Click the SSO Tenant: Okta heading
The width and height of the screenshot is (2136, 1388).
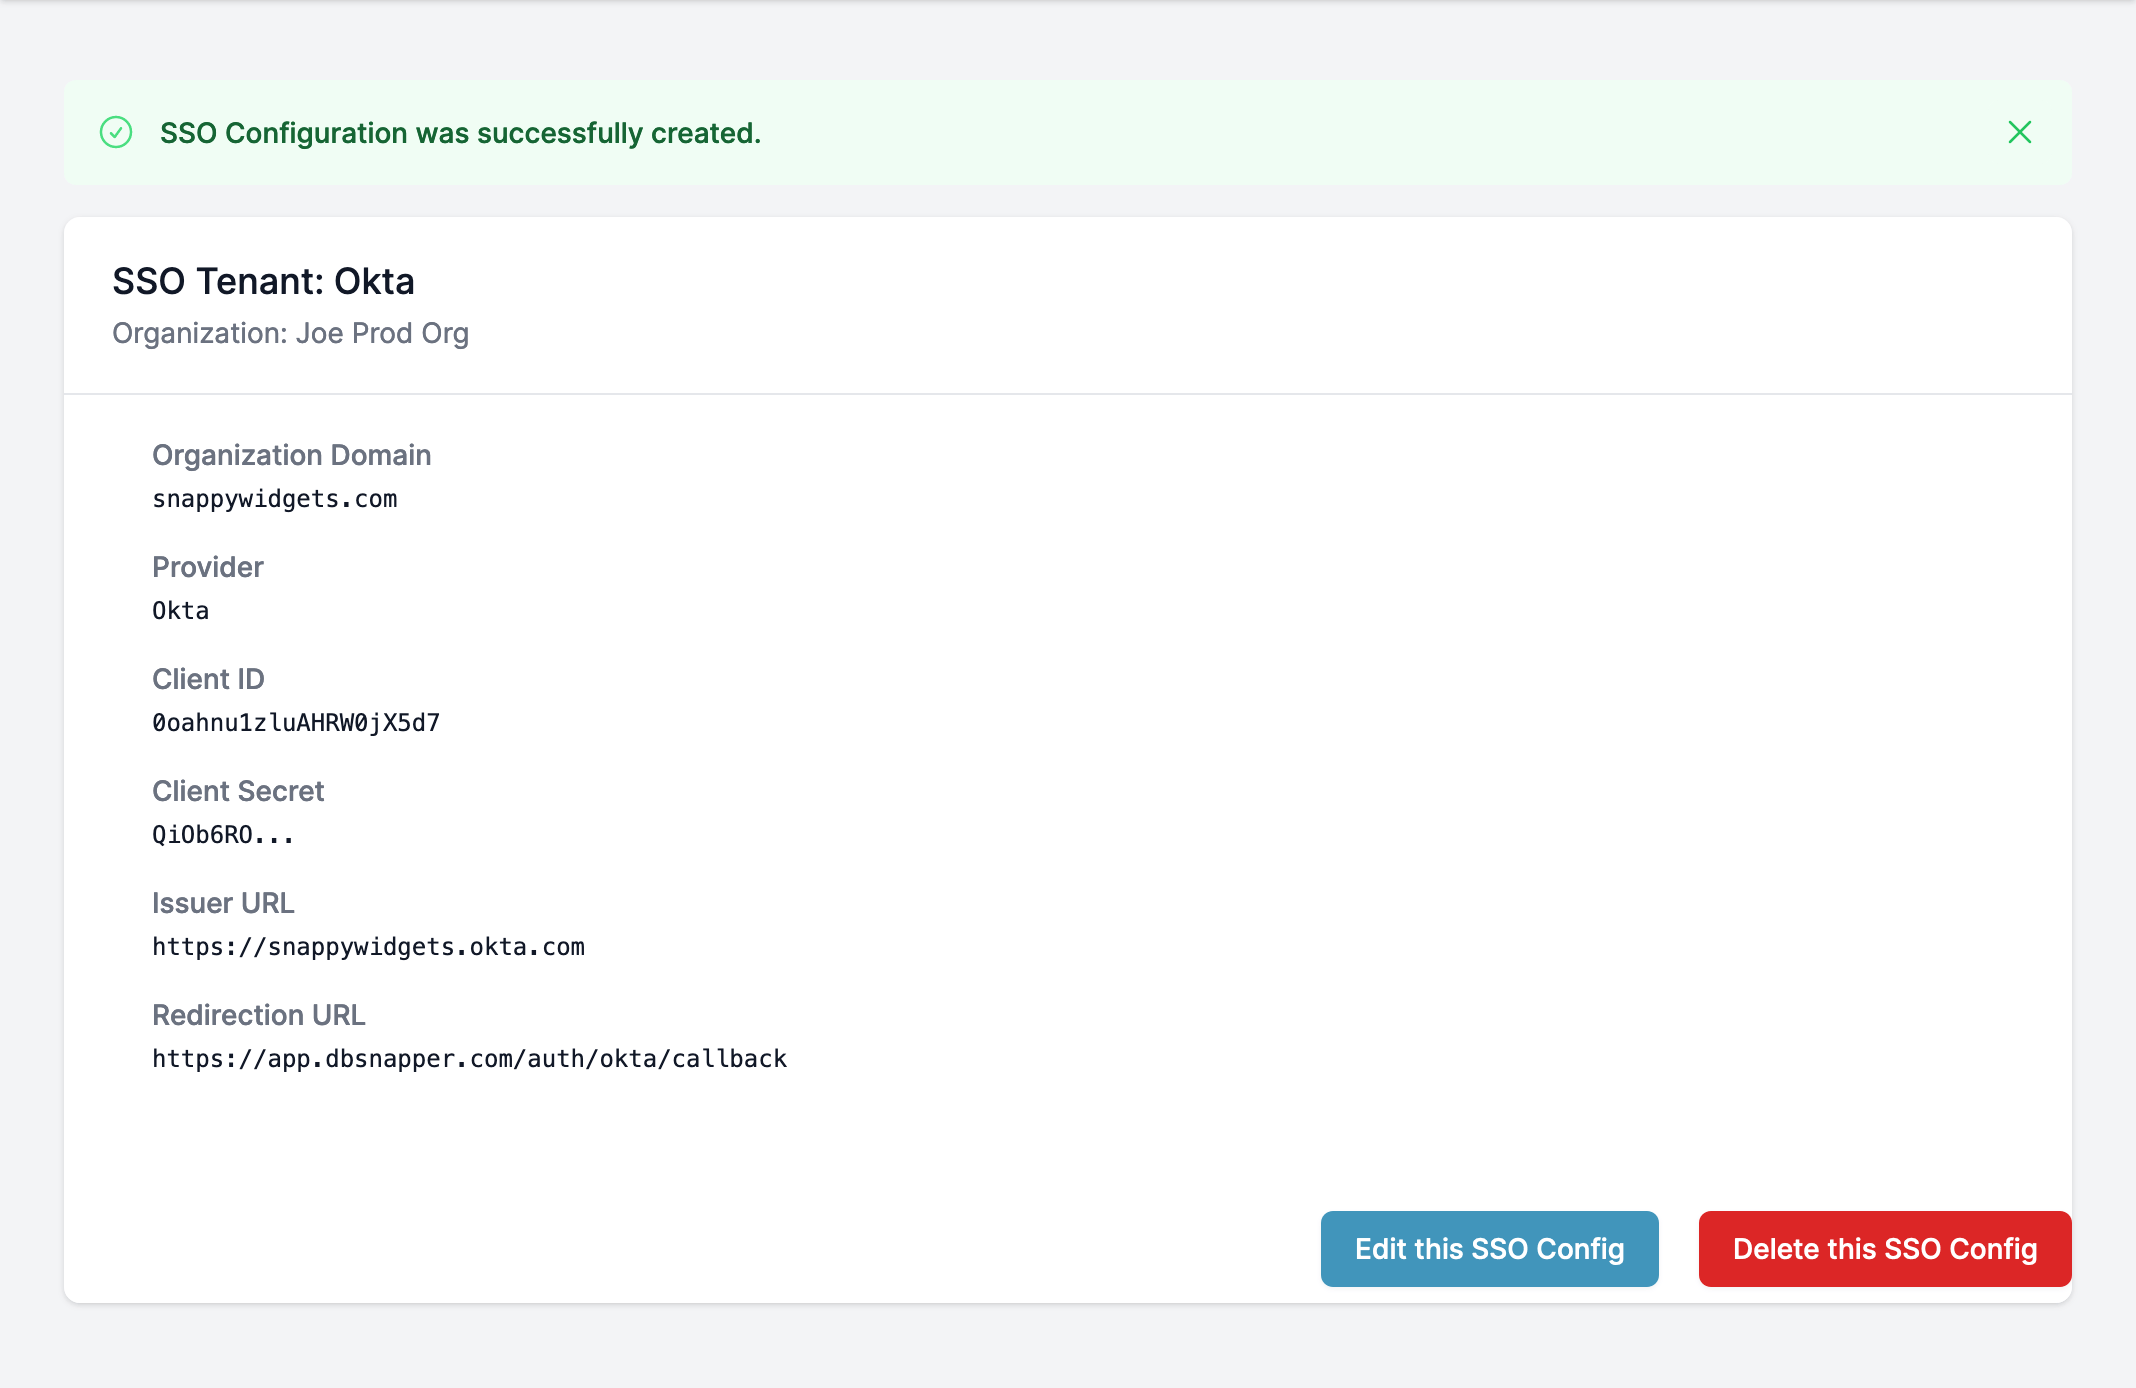coord(263,281)
